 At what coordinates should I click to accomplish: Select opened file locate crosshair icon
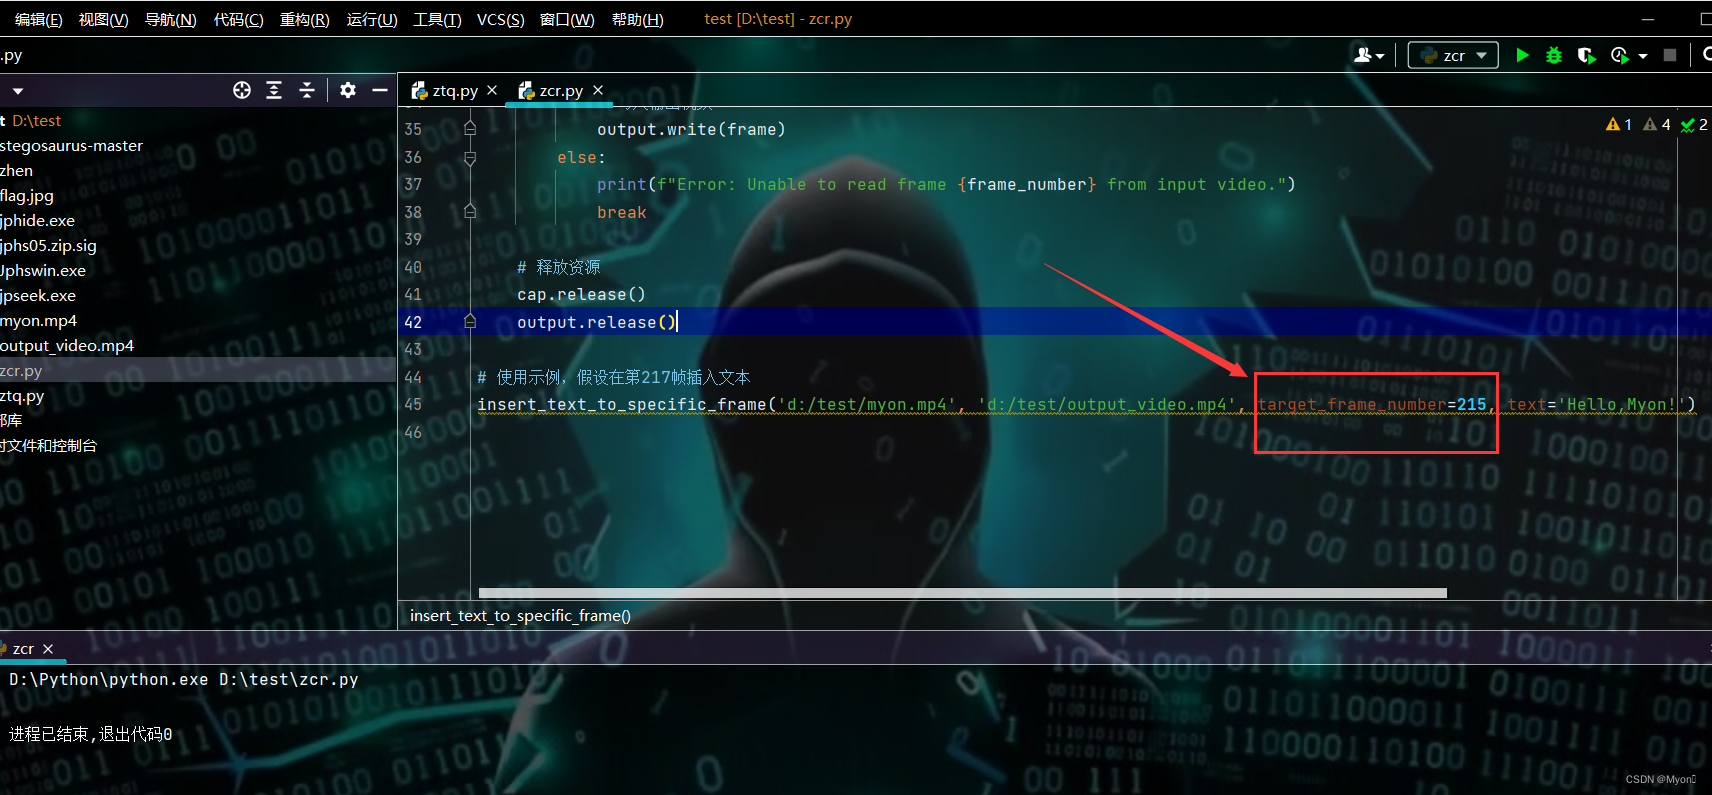pos(242,90)
